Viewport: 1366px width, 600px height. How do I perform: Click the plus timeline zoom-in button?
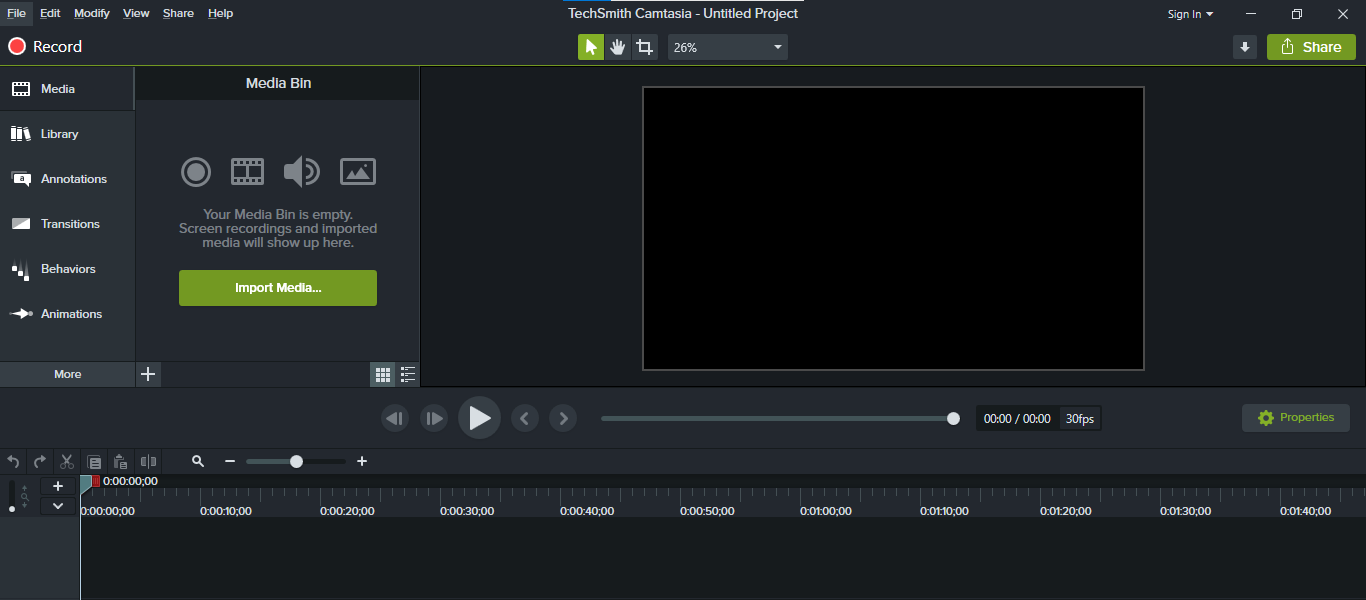coord(362,461)
